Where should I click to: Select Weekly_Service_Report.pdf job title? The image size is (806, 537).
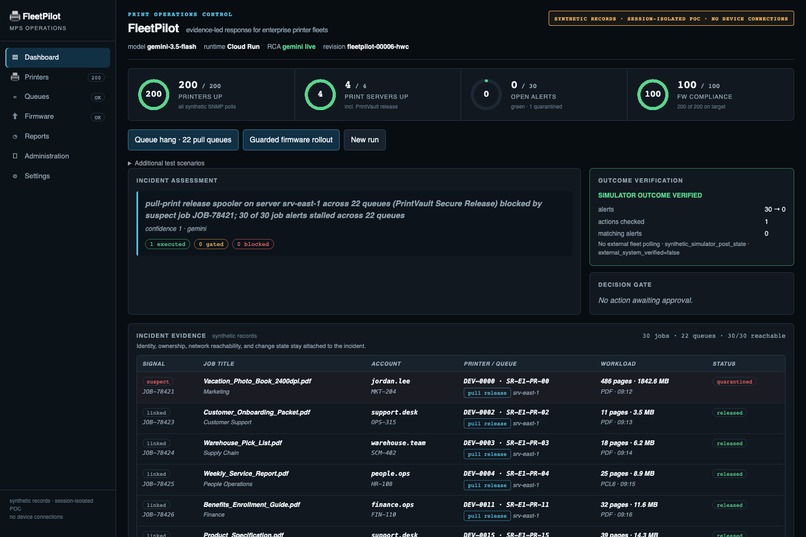pos(246,474)
